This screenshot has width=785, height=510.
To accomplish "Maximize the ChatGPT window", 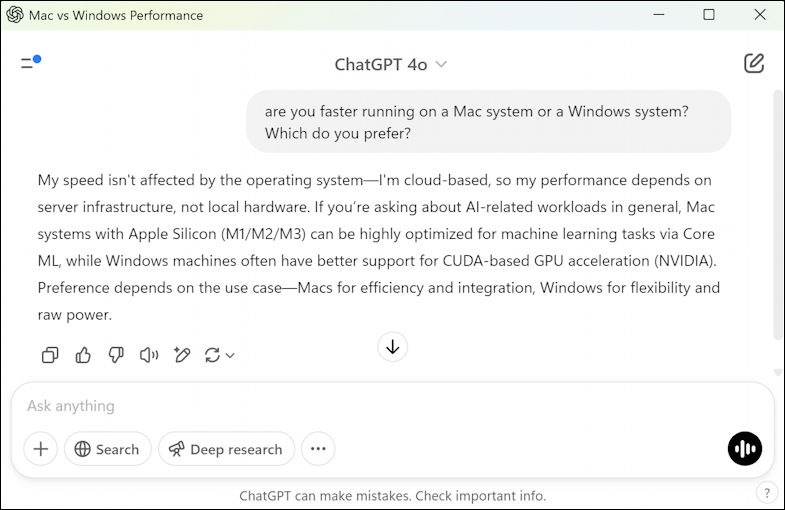I will tap(709, 15).
